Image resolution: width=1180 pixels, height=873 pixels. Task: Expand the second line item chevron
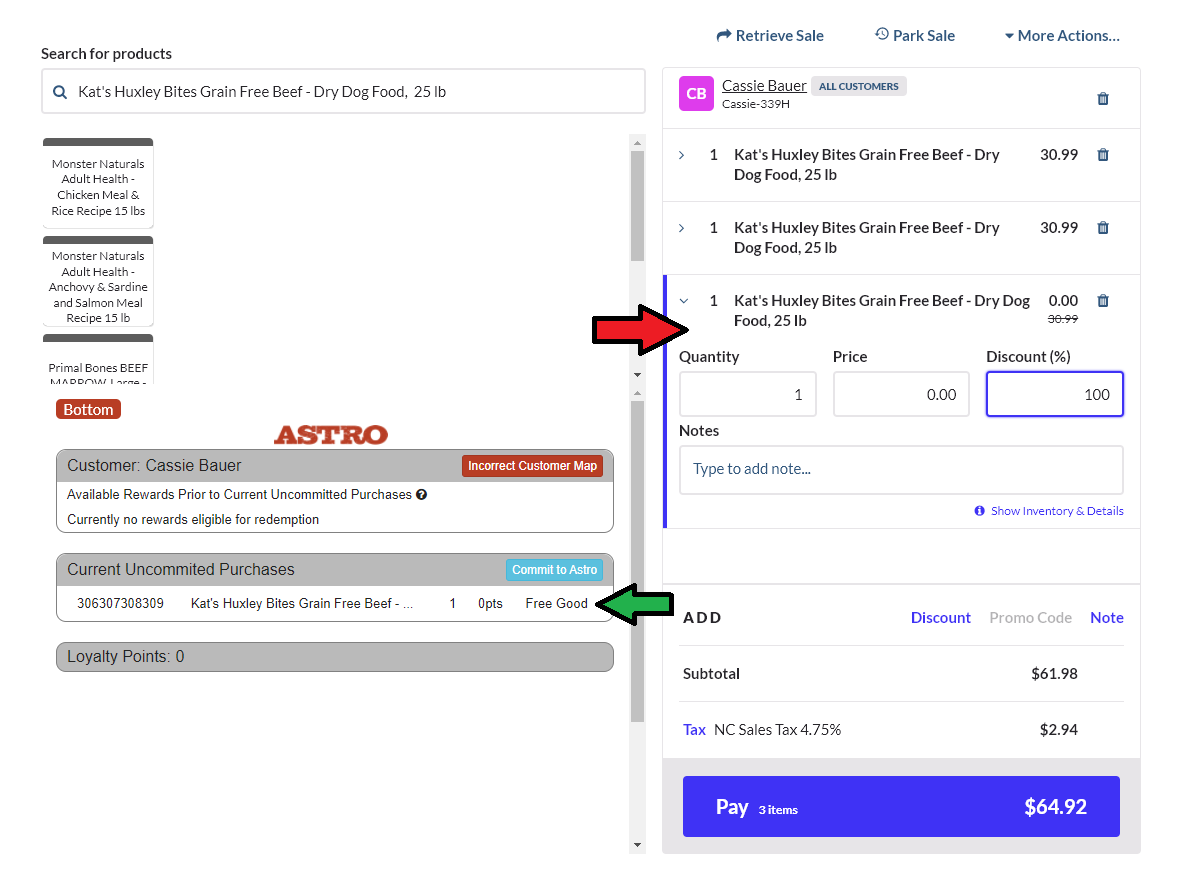click(x=682, y=228)
